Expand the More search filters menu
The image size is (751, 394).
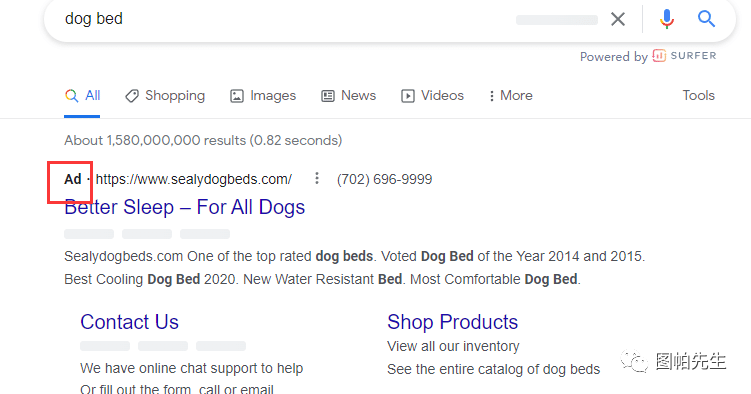(x=511, y=96)
